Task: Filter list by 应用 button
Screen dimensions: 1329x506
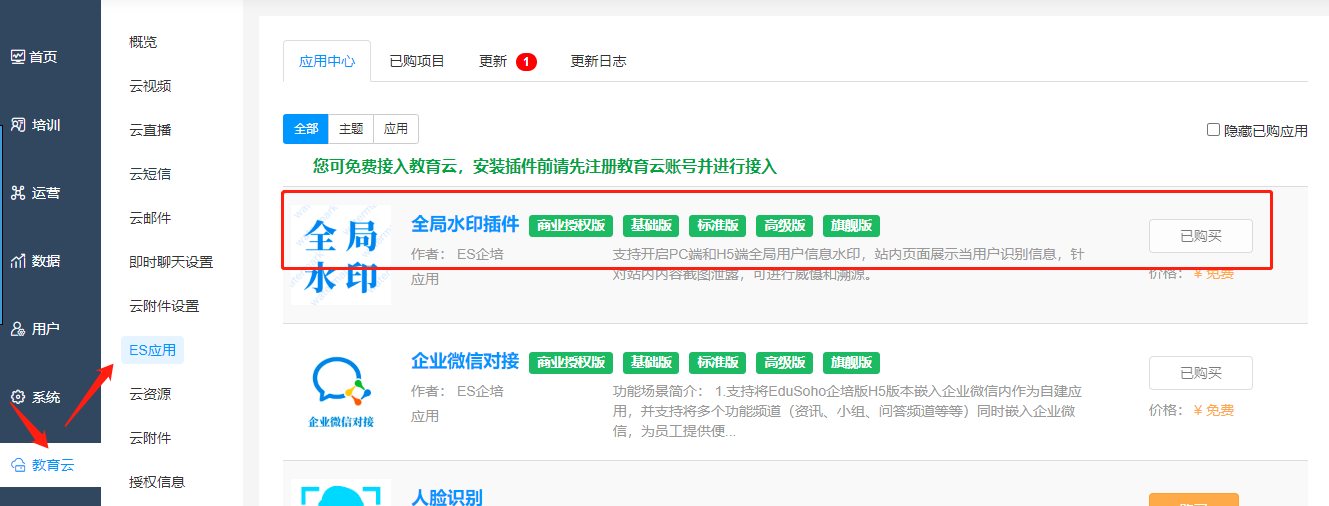Action: coord(396,129)
